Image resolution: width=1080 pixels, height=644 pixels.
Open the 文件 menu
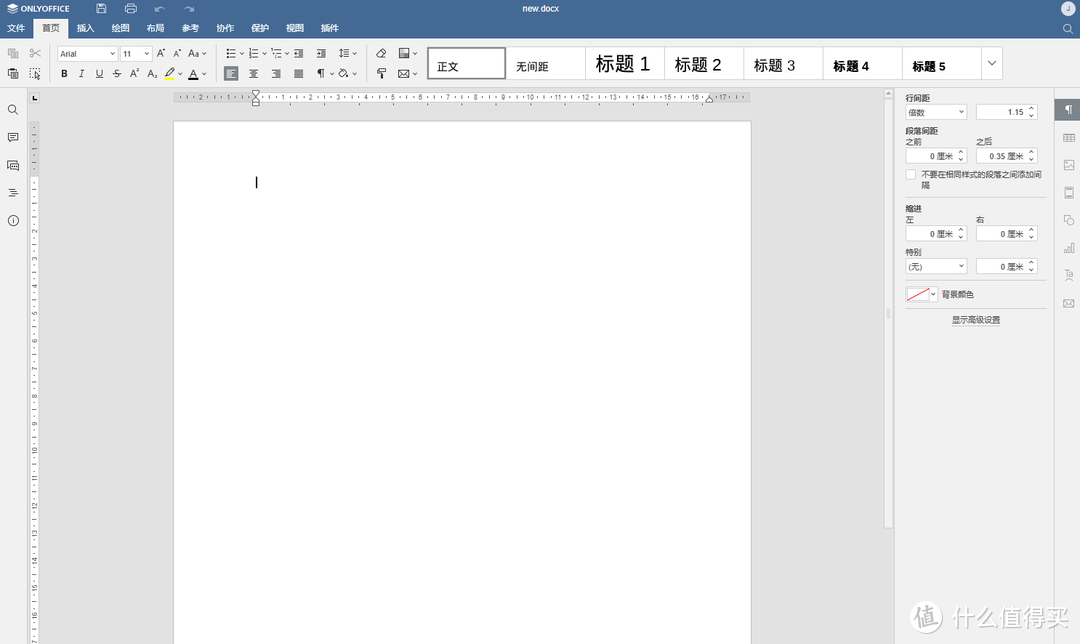point(16,28)
